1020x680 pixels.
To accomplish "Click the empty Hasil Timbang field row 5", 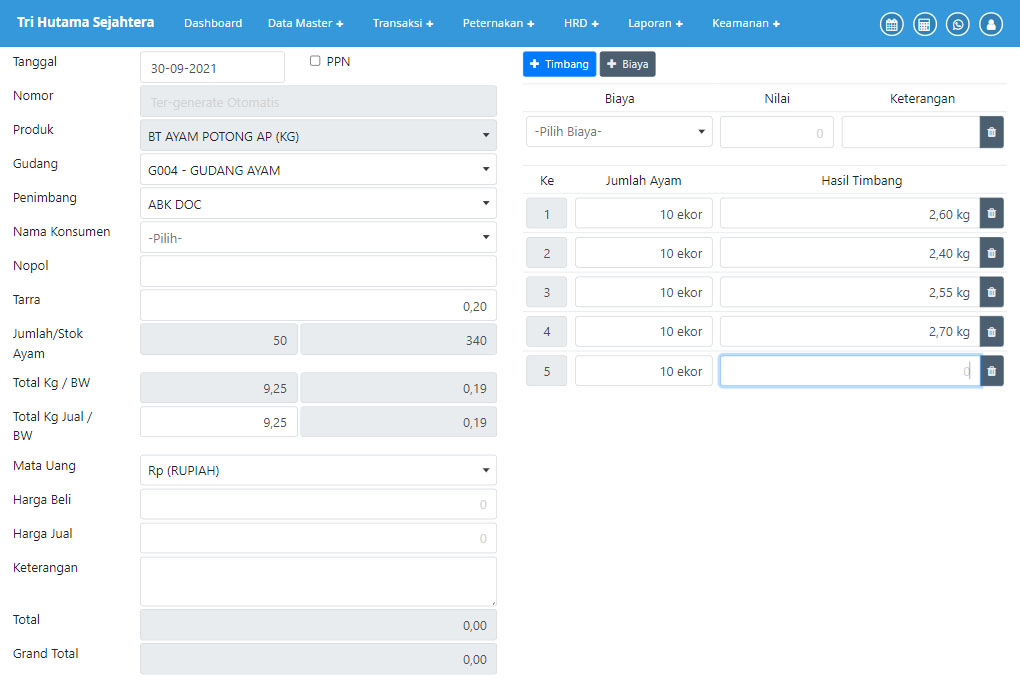I will pyautogui.click(x=850, y=371).
